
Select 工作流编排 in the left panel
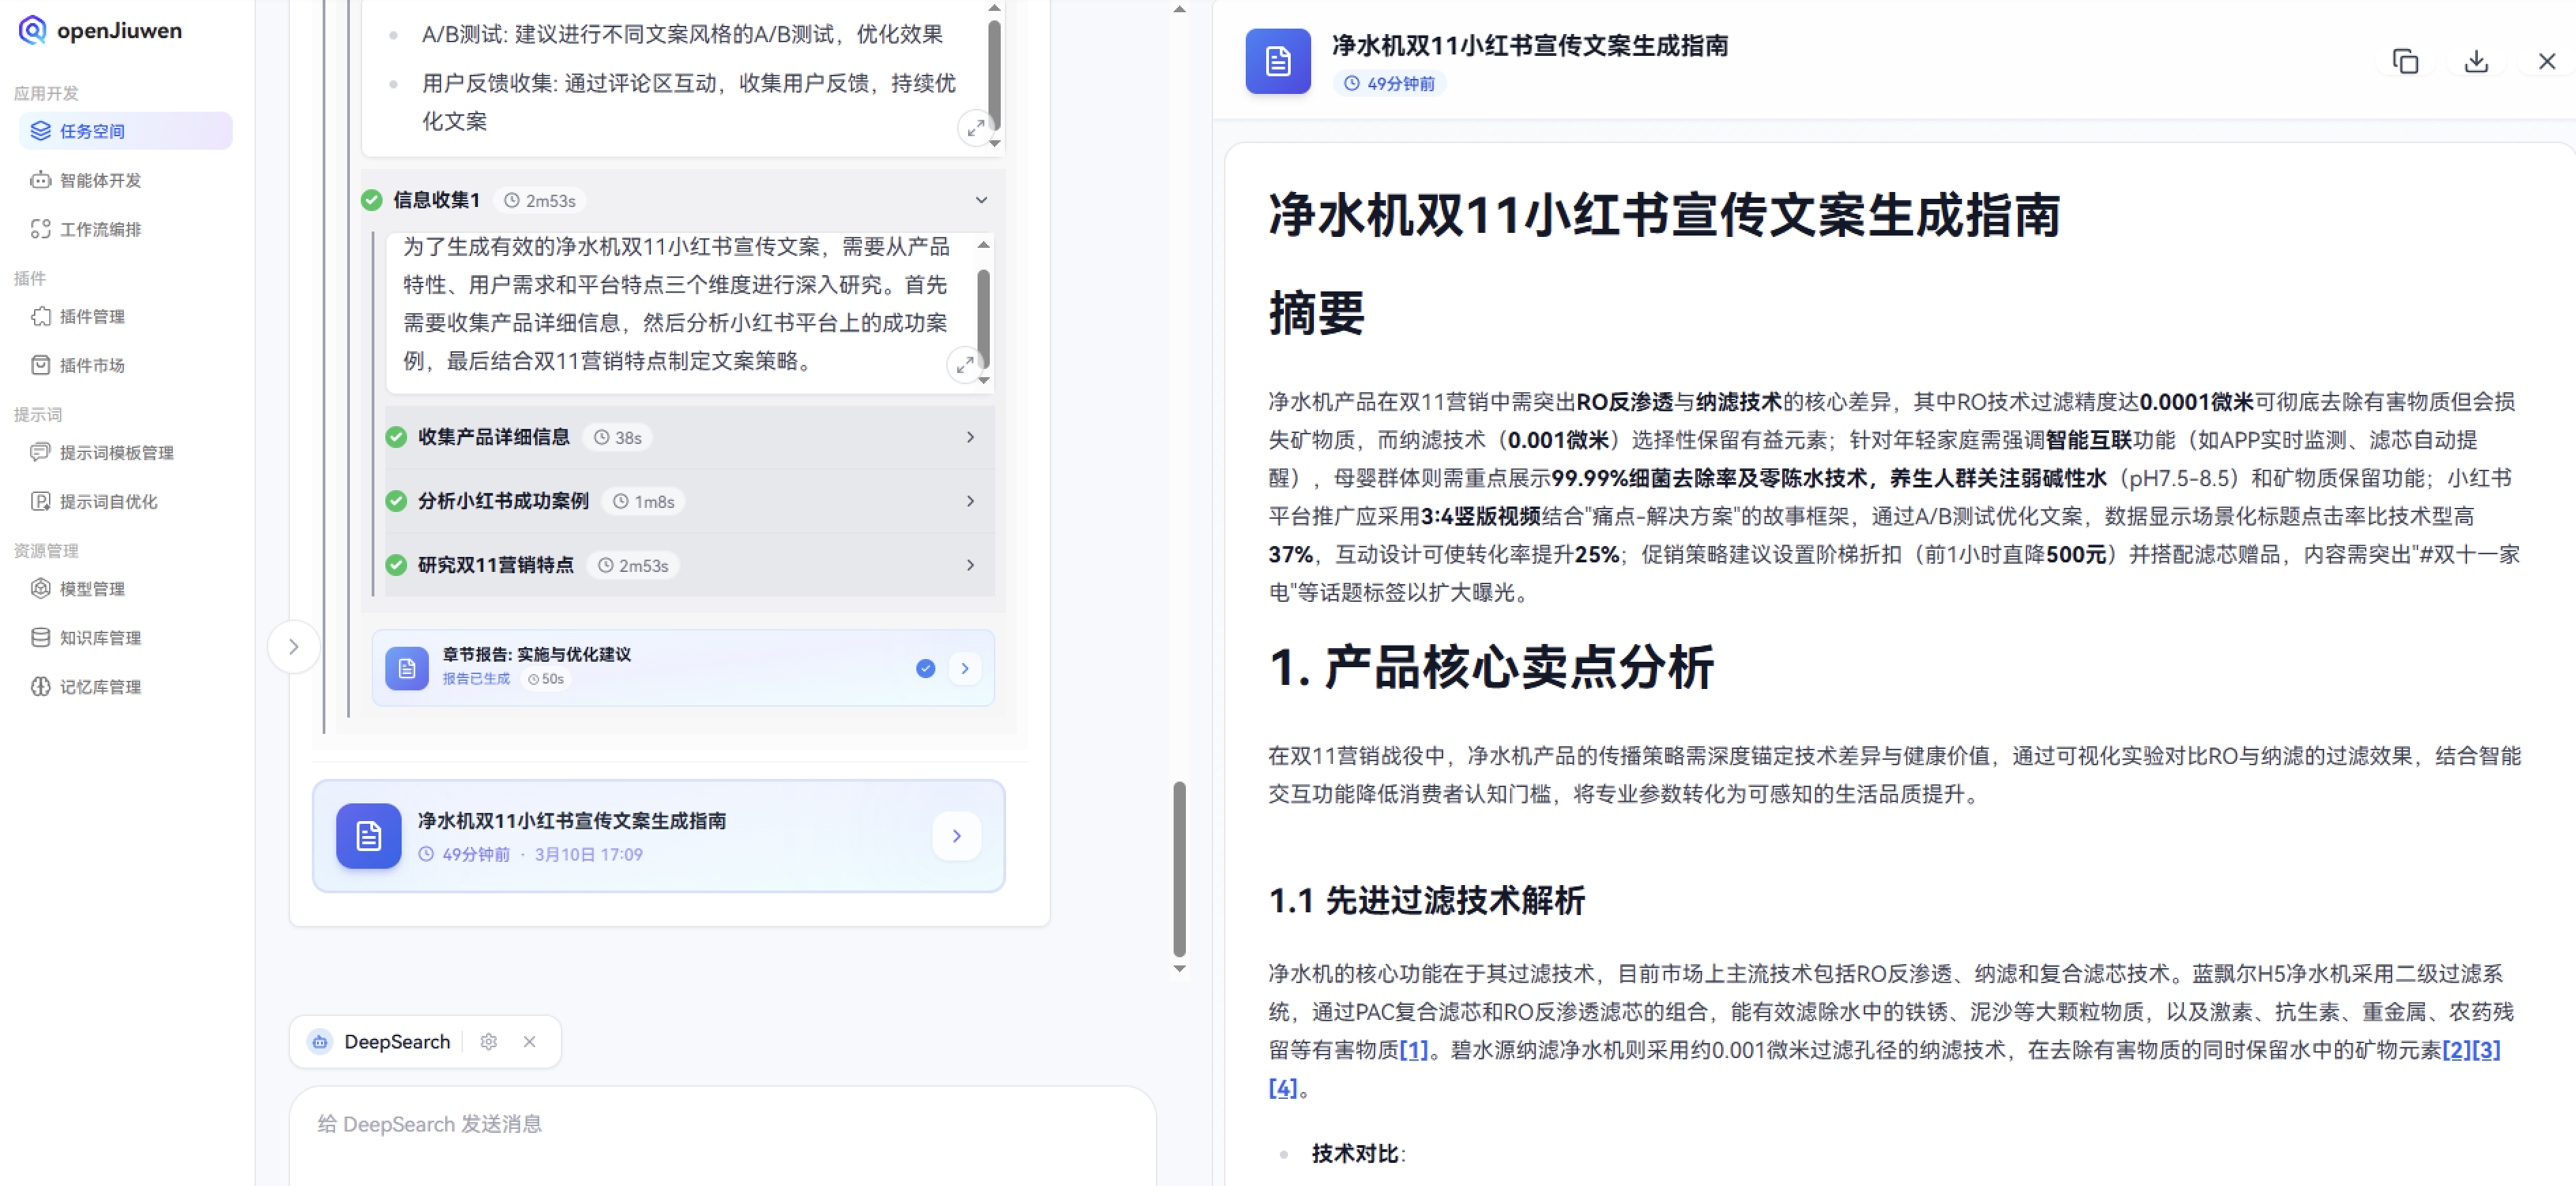(x=101, y=229)
